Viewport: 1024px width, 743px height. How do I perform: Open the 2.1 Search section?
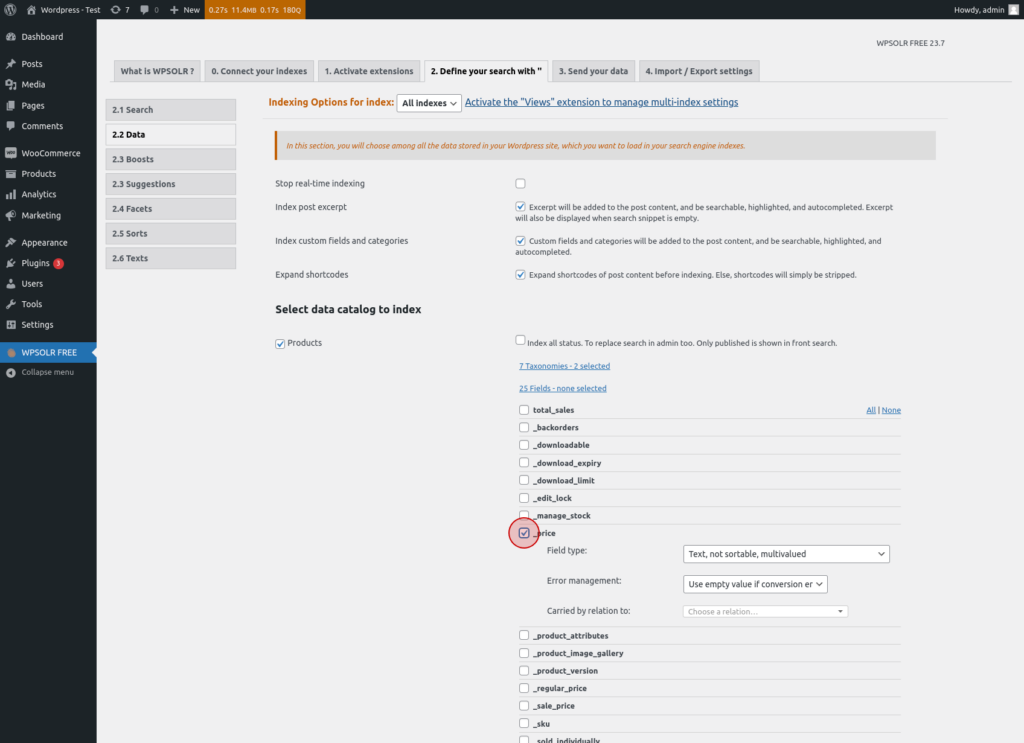pyautogui.click(x=171, y=110)
